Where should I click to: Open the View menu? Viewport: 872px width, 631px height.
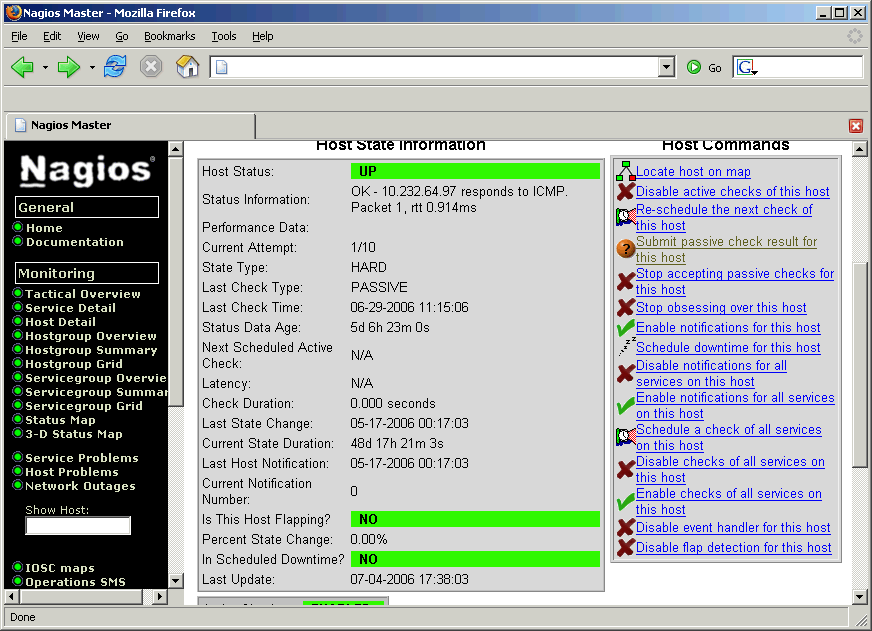pyautogui.click(x=88, y=36)
